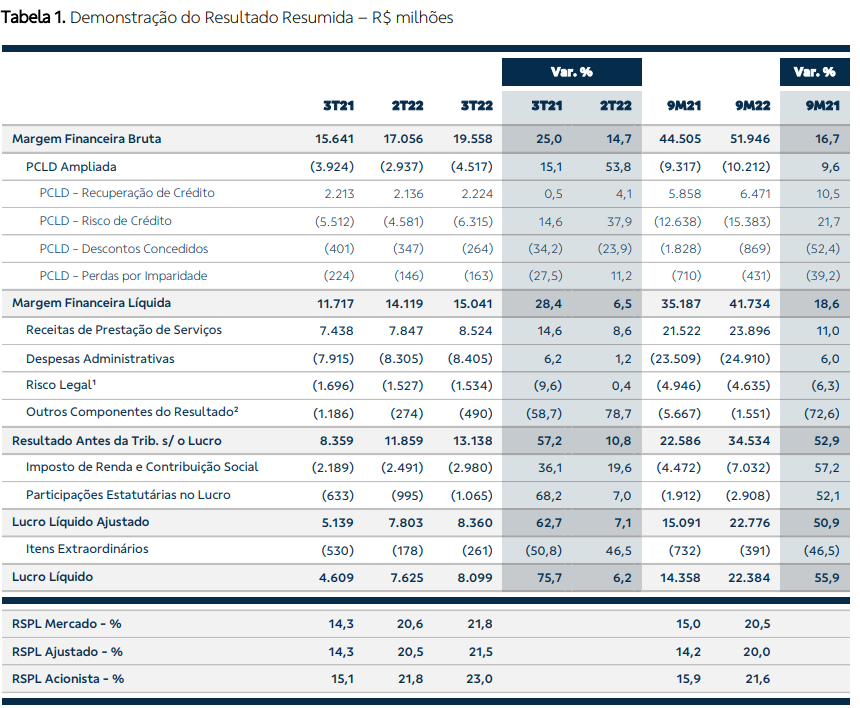The image size is (860, 708).
Task: Click the 3T22 column header
Action: click(476, 105)
